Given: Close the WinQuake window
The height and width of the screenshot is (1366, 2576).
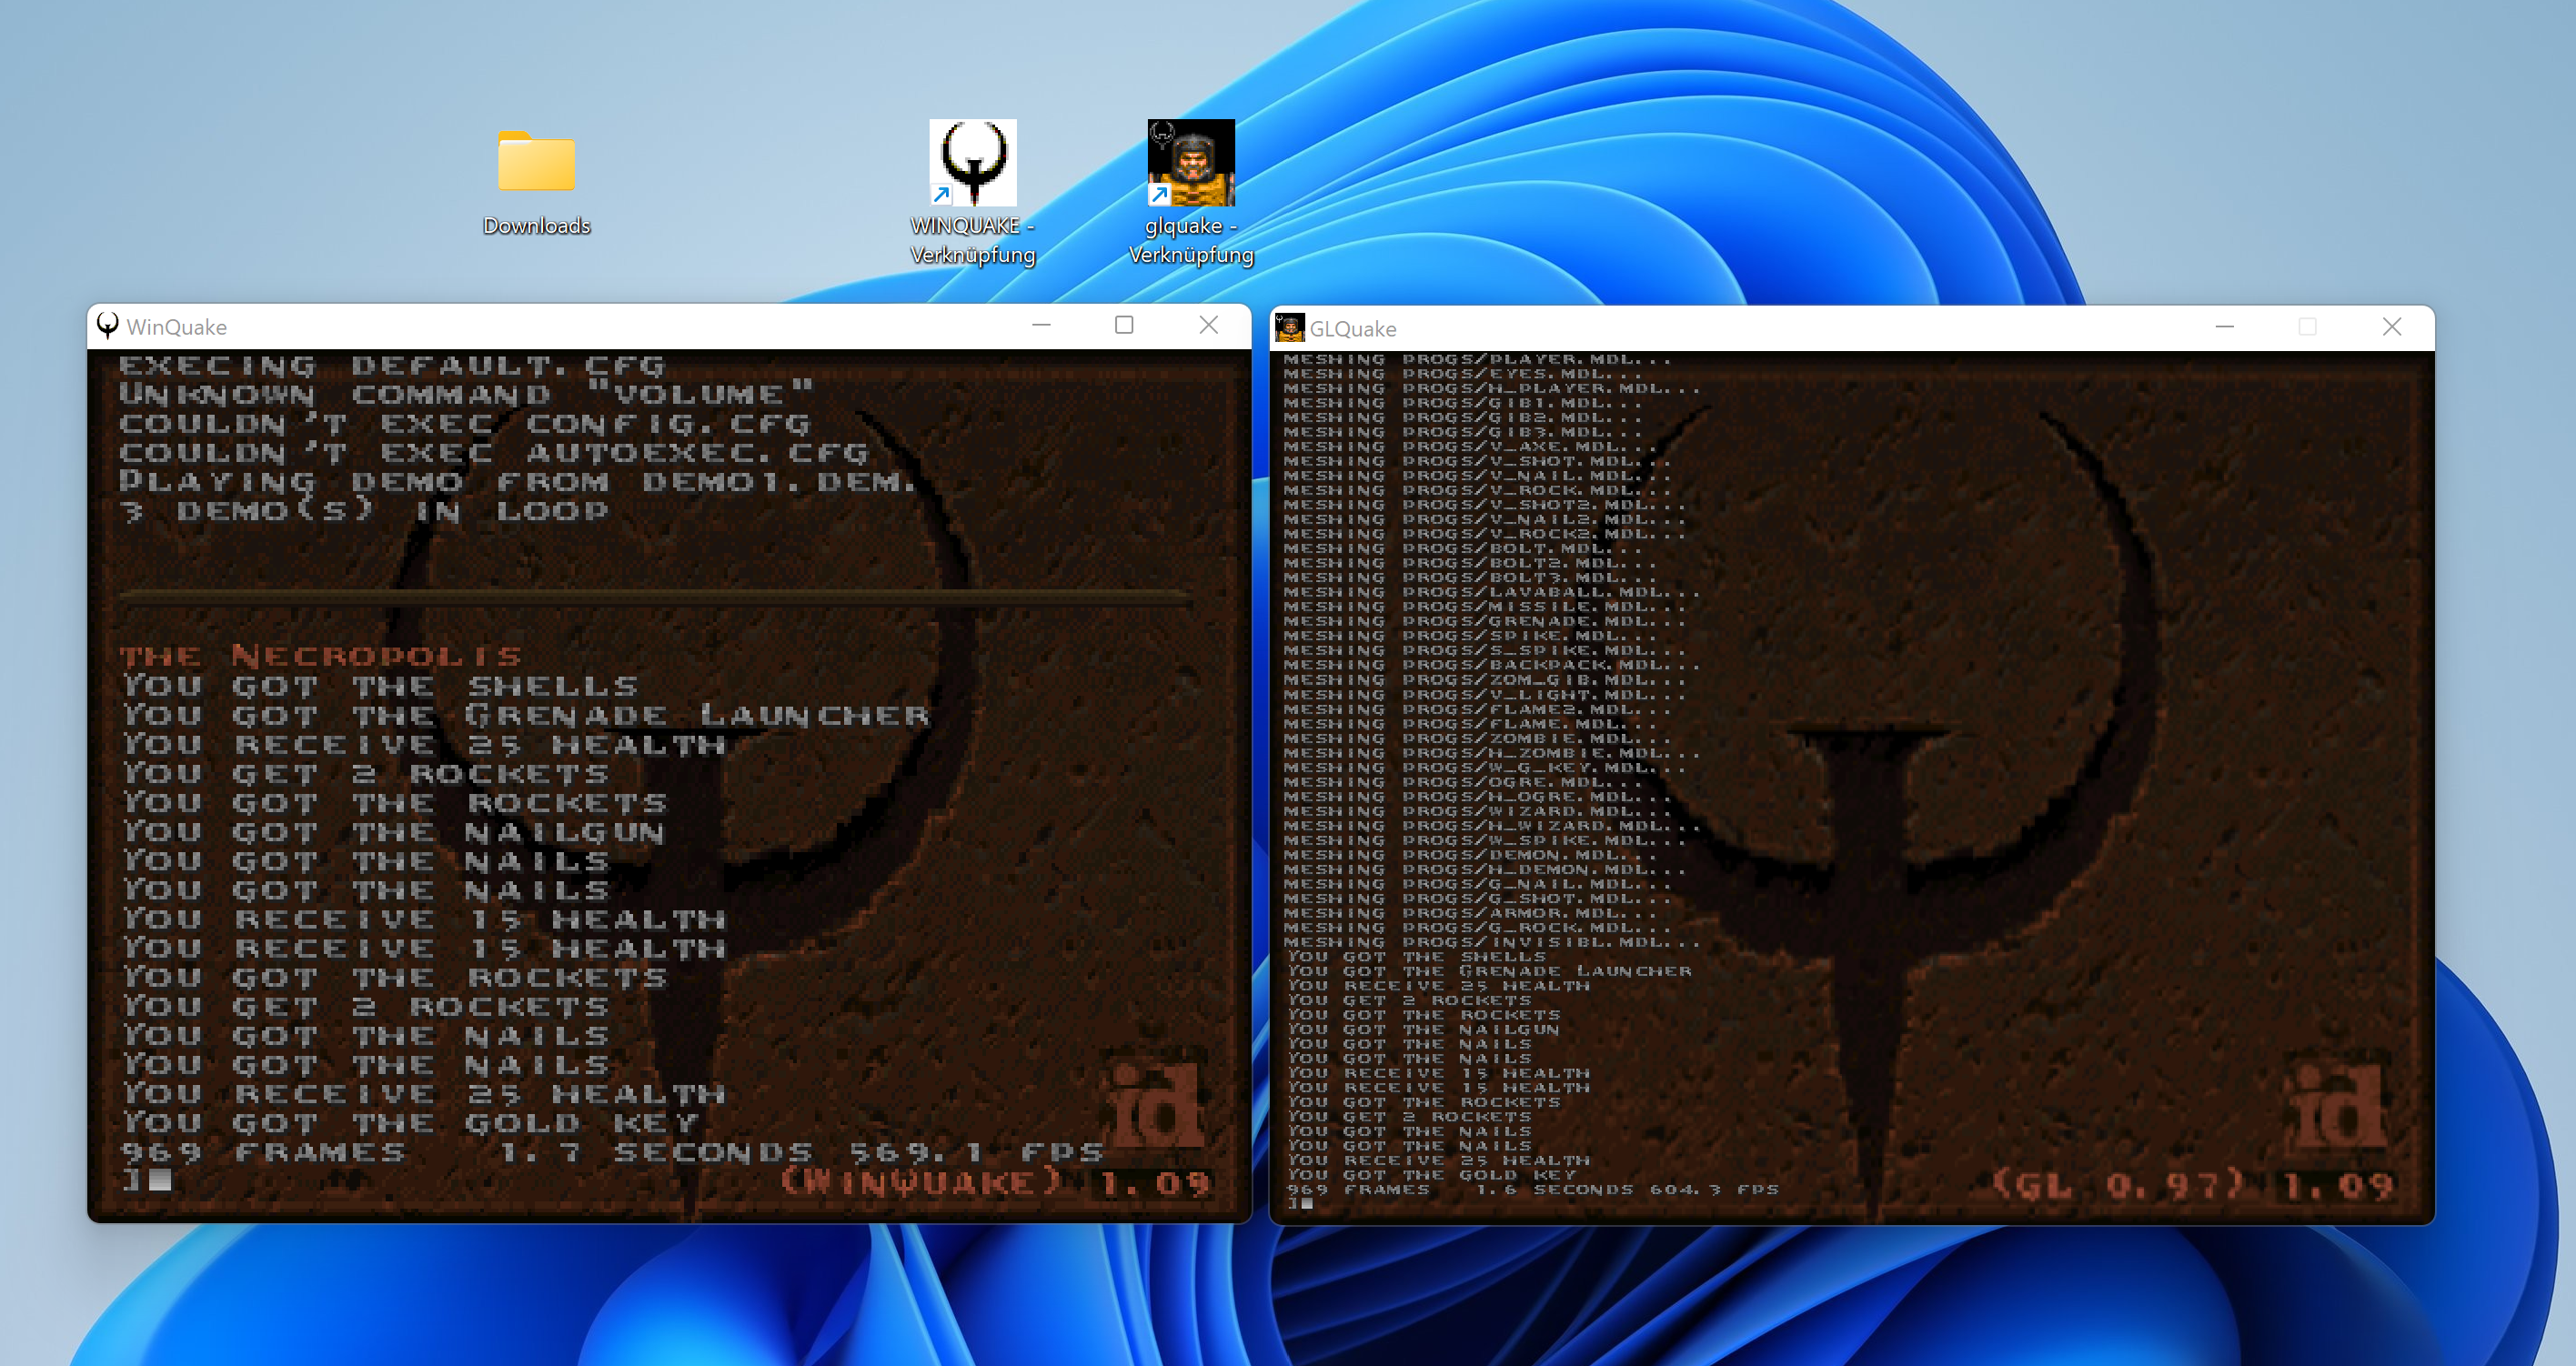Looking at the screenshot, I should 1208,325.
